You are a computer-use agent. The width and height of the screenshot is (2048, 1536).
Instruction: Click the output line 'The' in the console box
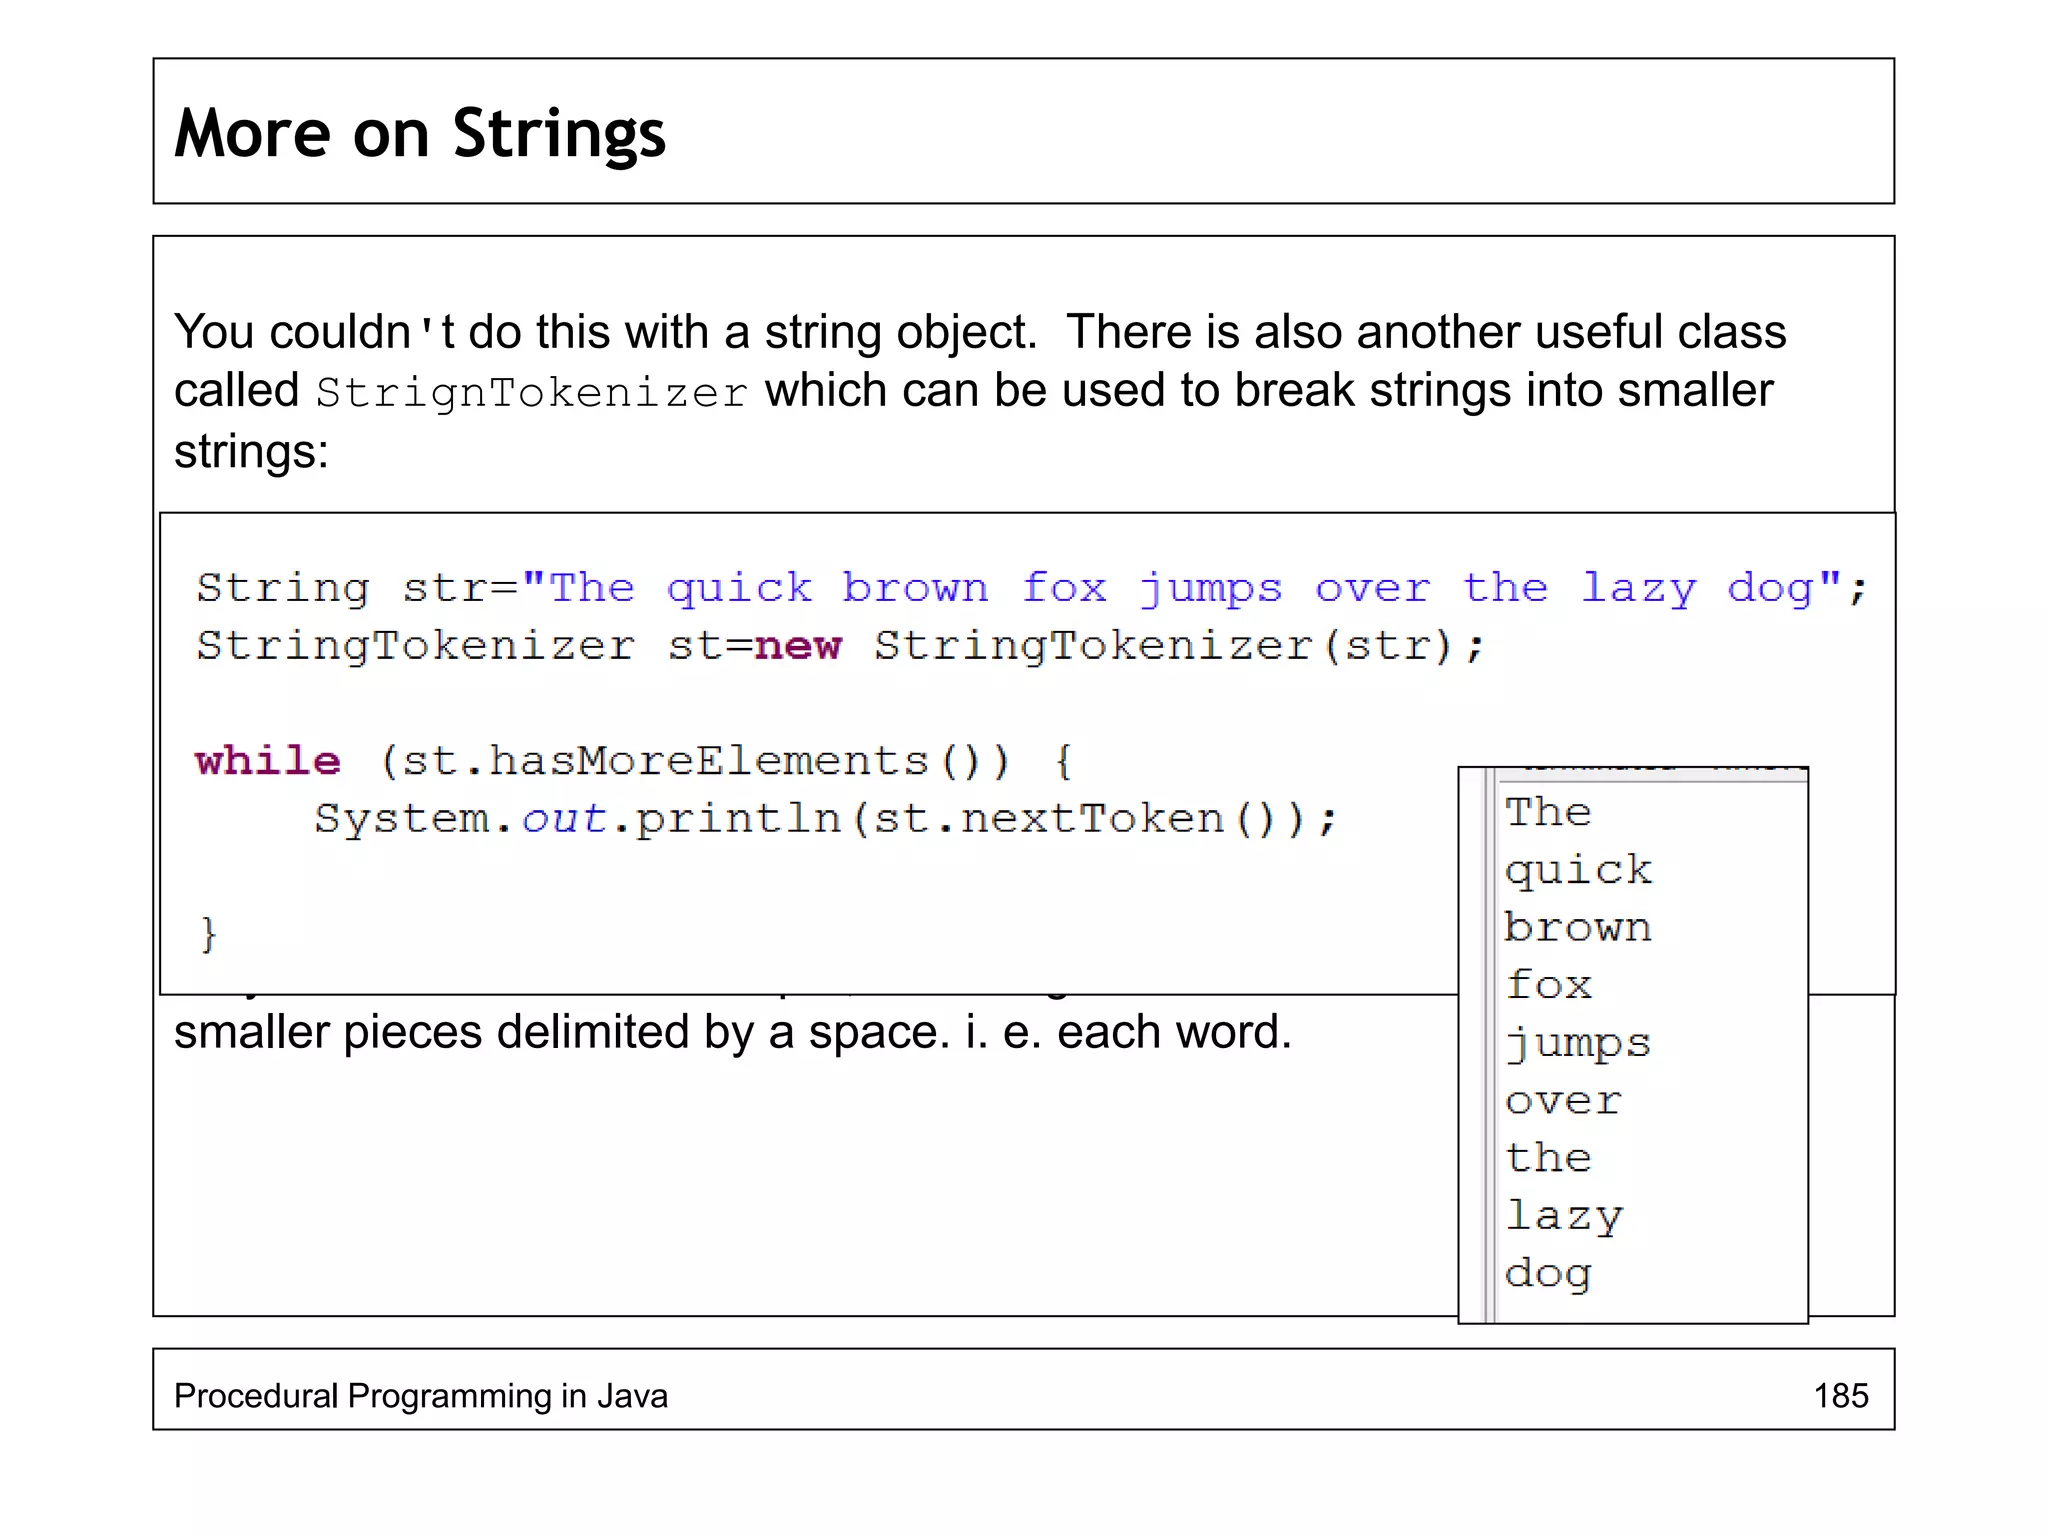(1548, 812)
